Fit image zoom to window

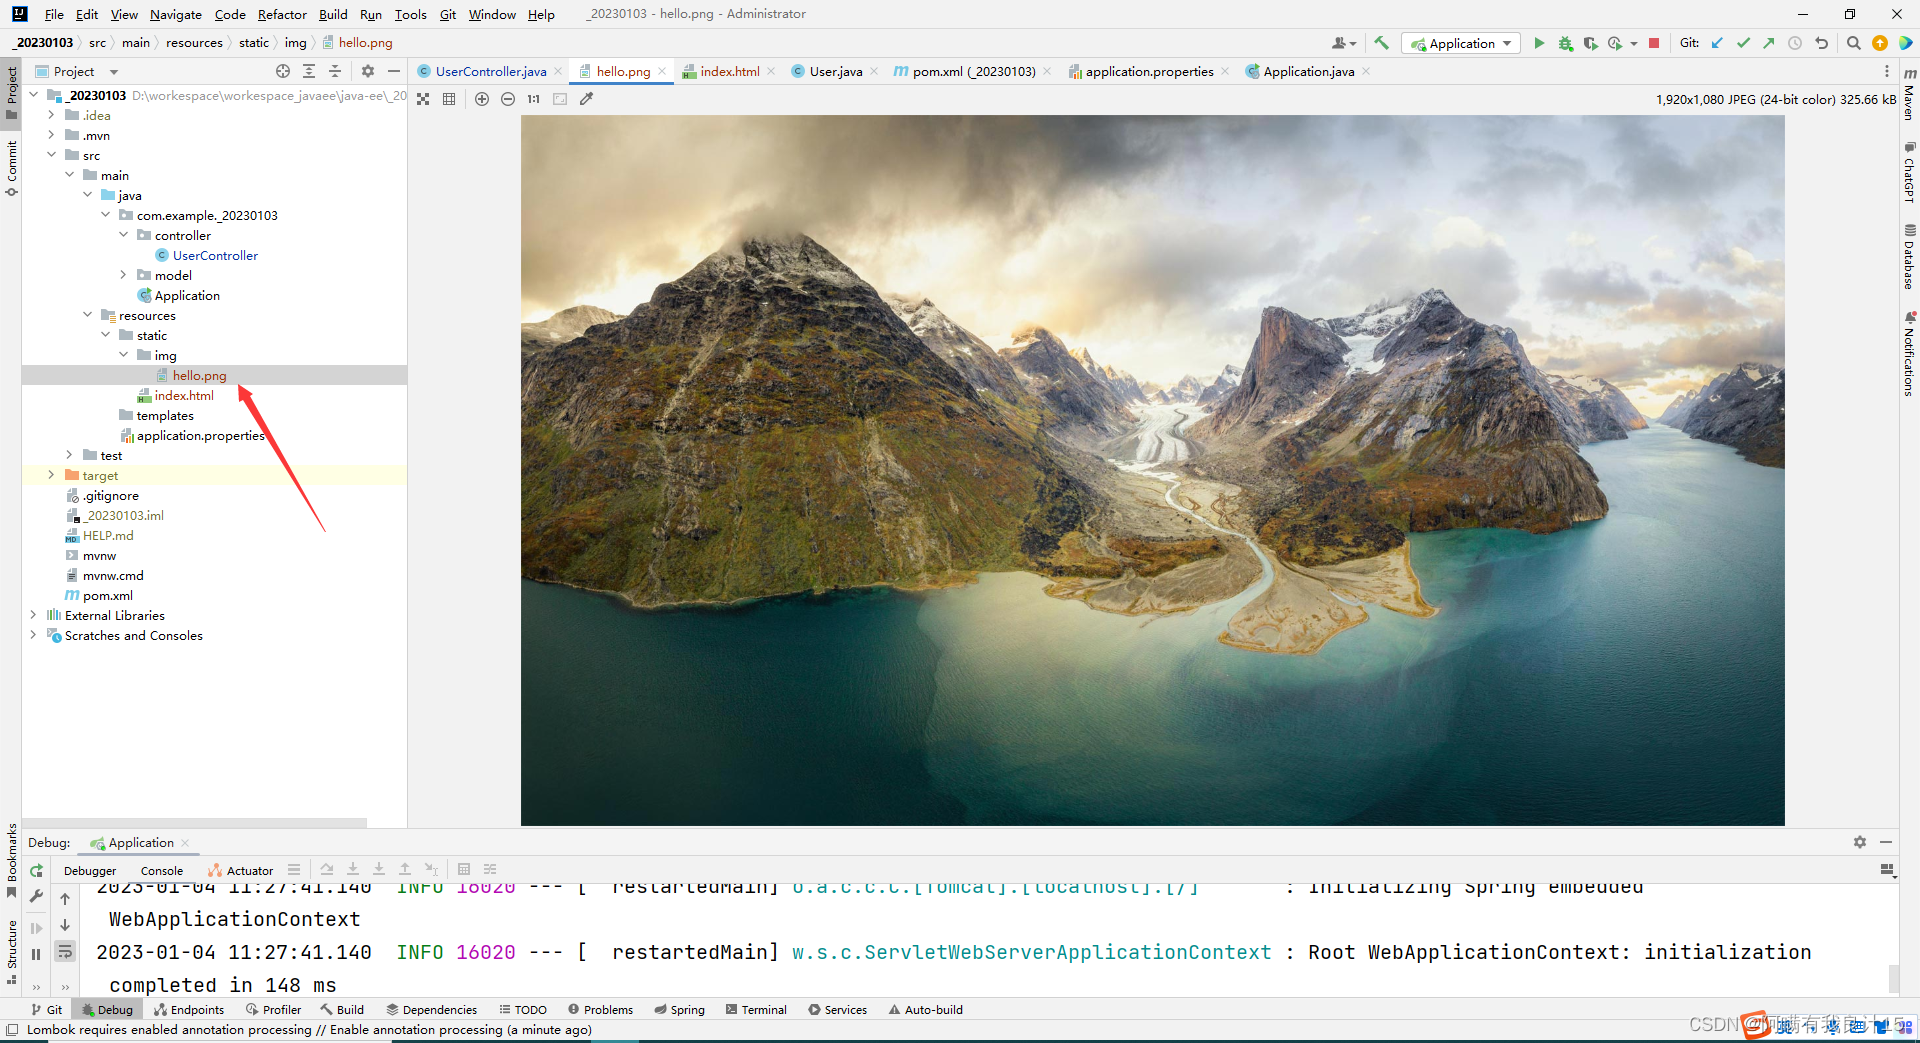[x=560, y=99]
